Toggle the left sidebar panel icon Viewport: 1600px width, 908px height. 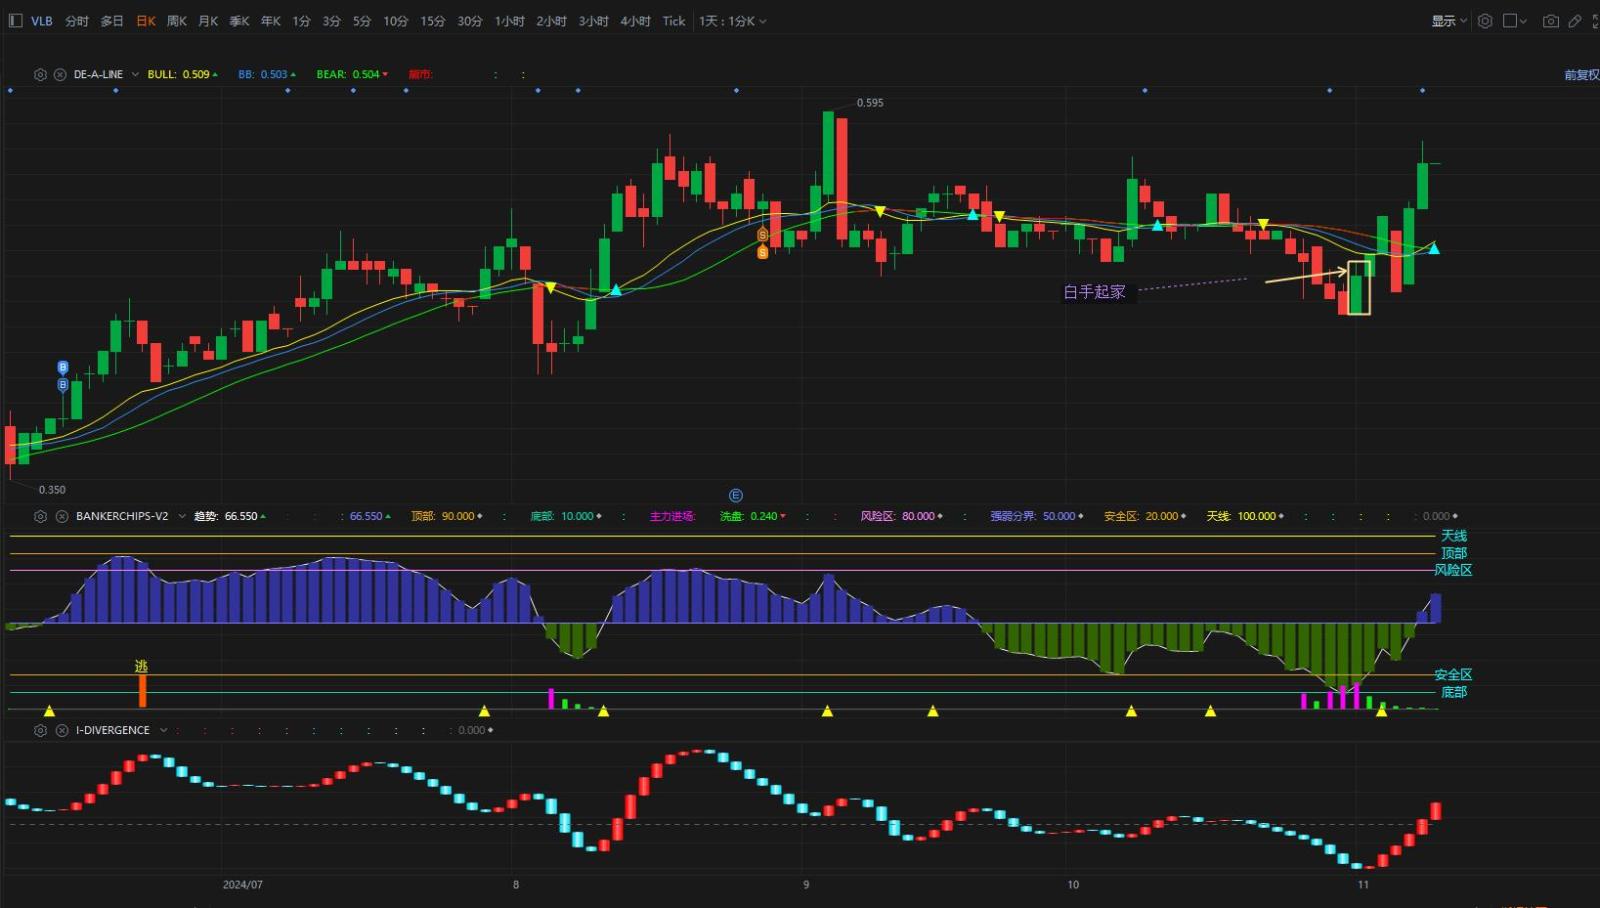coord(15,20)
